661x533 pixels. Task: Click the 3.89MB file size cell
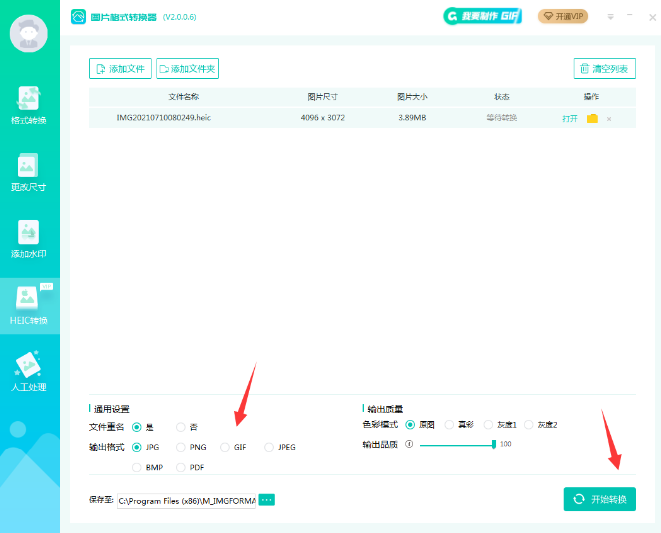click(412, 118)
